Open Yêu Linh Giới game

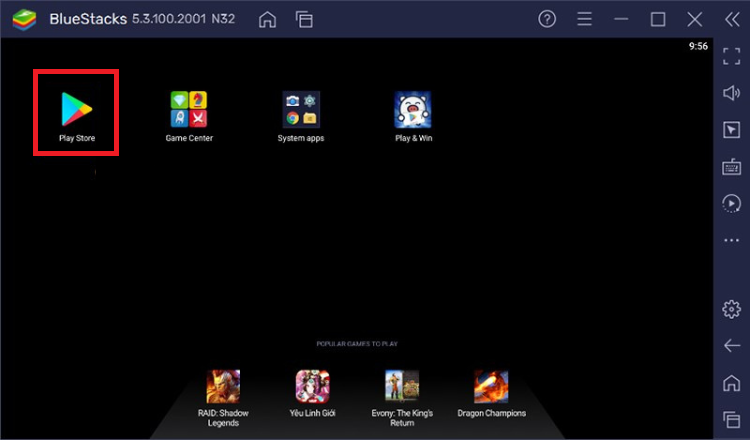click(x=312, y=386)
